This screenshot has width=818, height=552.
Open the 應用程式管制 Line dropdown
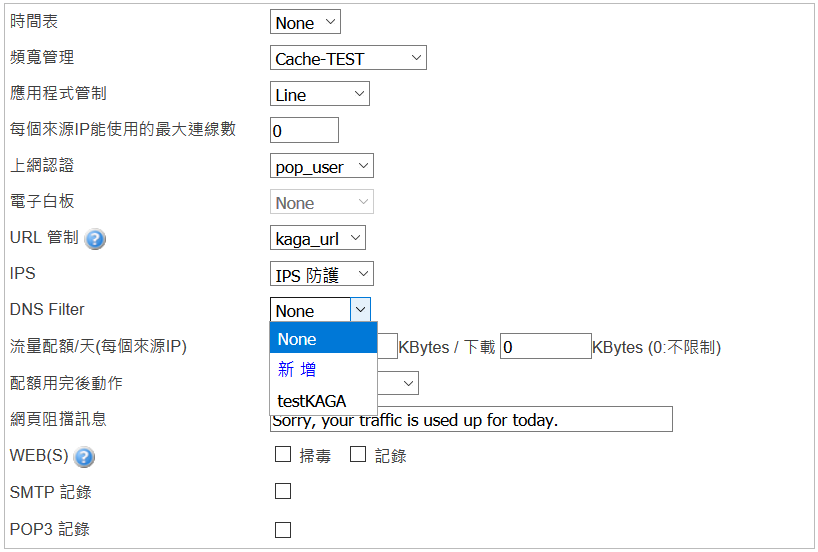coord(320,94)
